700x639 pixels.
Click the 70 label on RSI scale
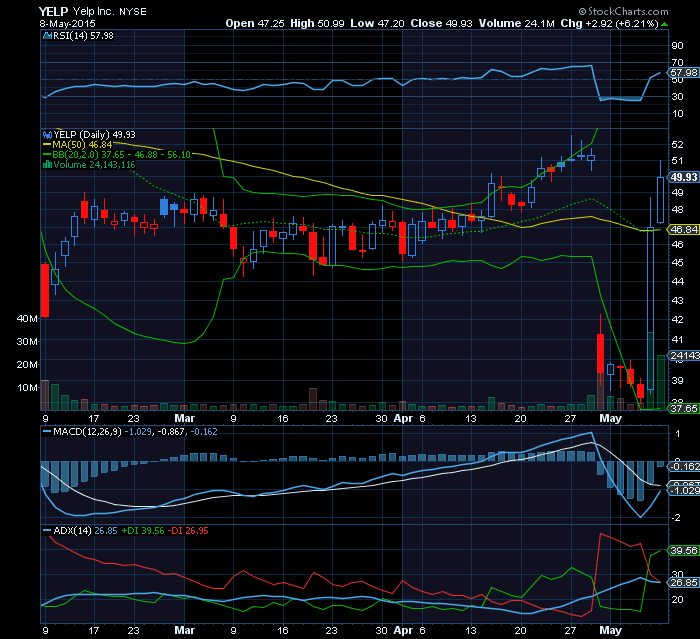pos(677,63)
